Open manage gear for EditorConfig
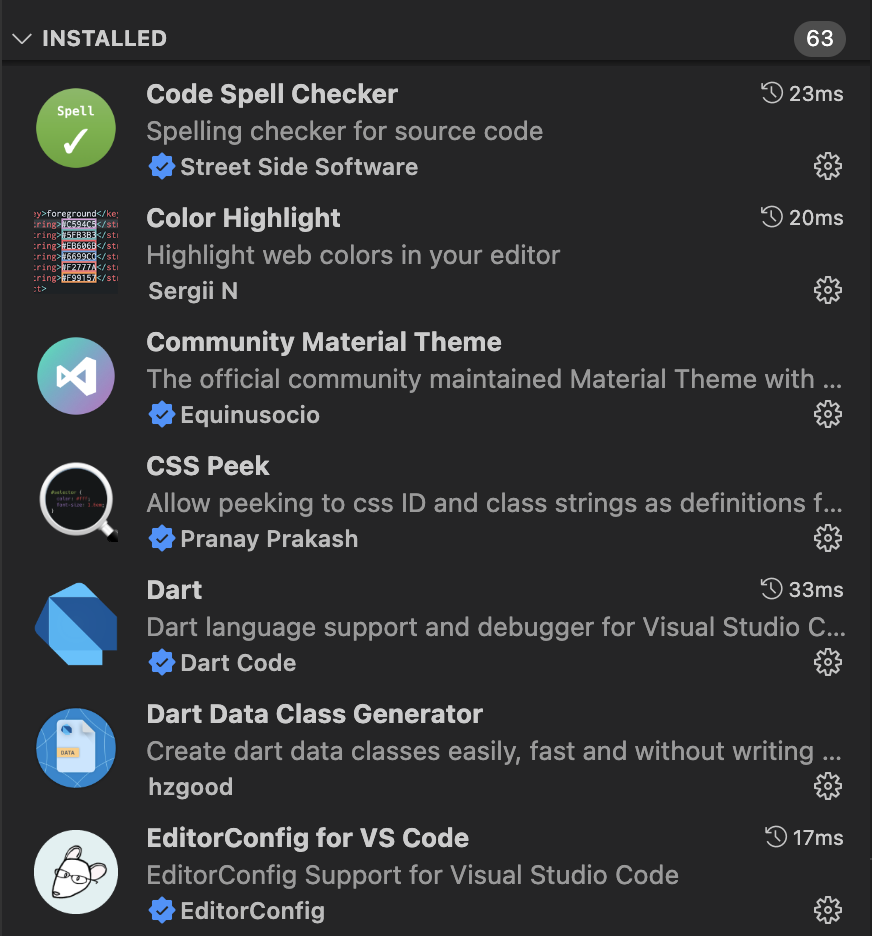 click(827, 910)
